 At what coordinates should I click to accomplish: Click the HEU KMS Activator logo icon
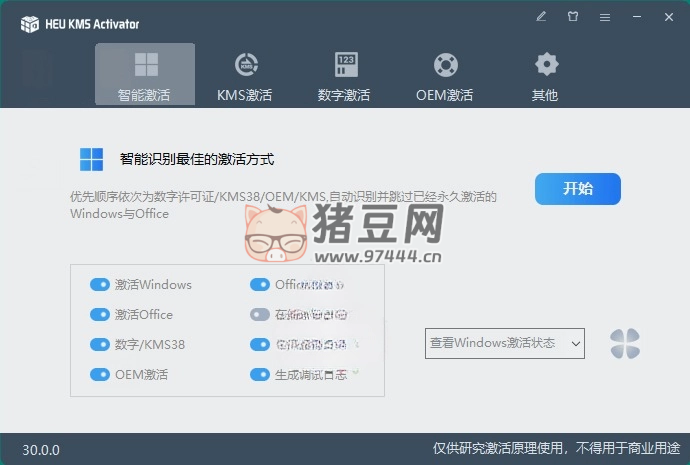point(29,24)
